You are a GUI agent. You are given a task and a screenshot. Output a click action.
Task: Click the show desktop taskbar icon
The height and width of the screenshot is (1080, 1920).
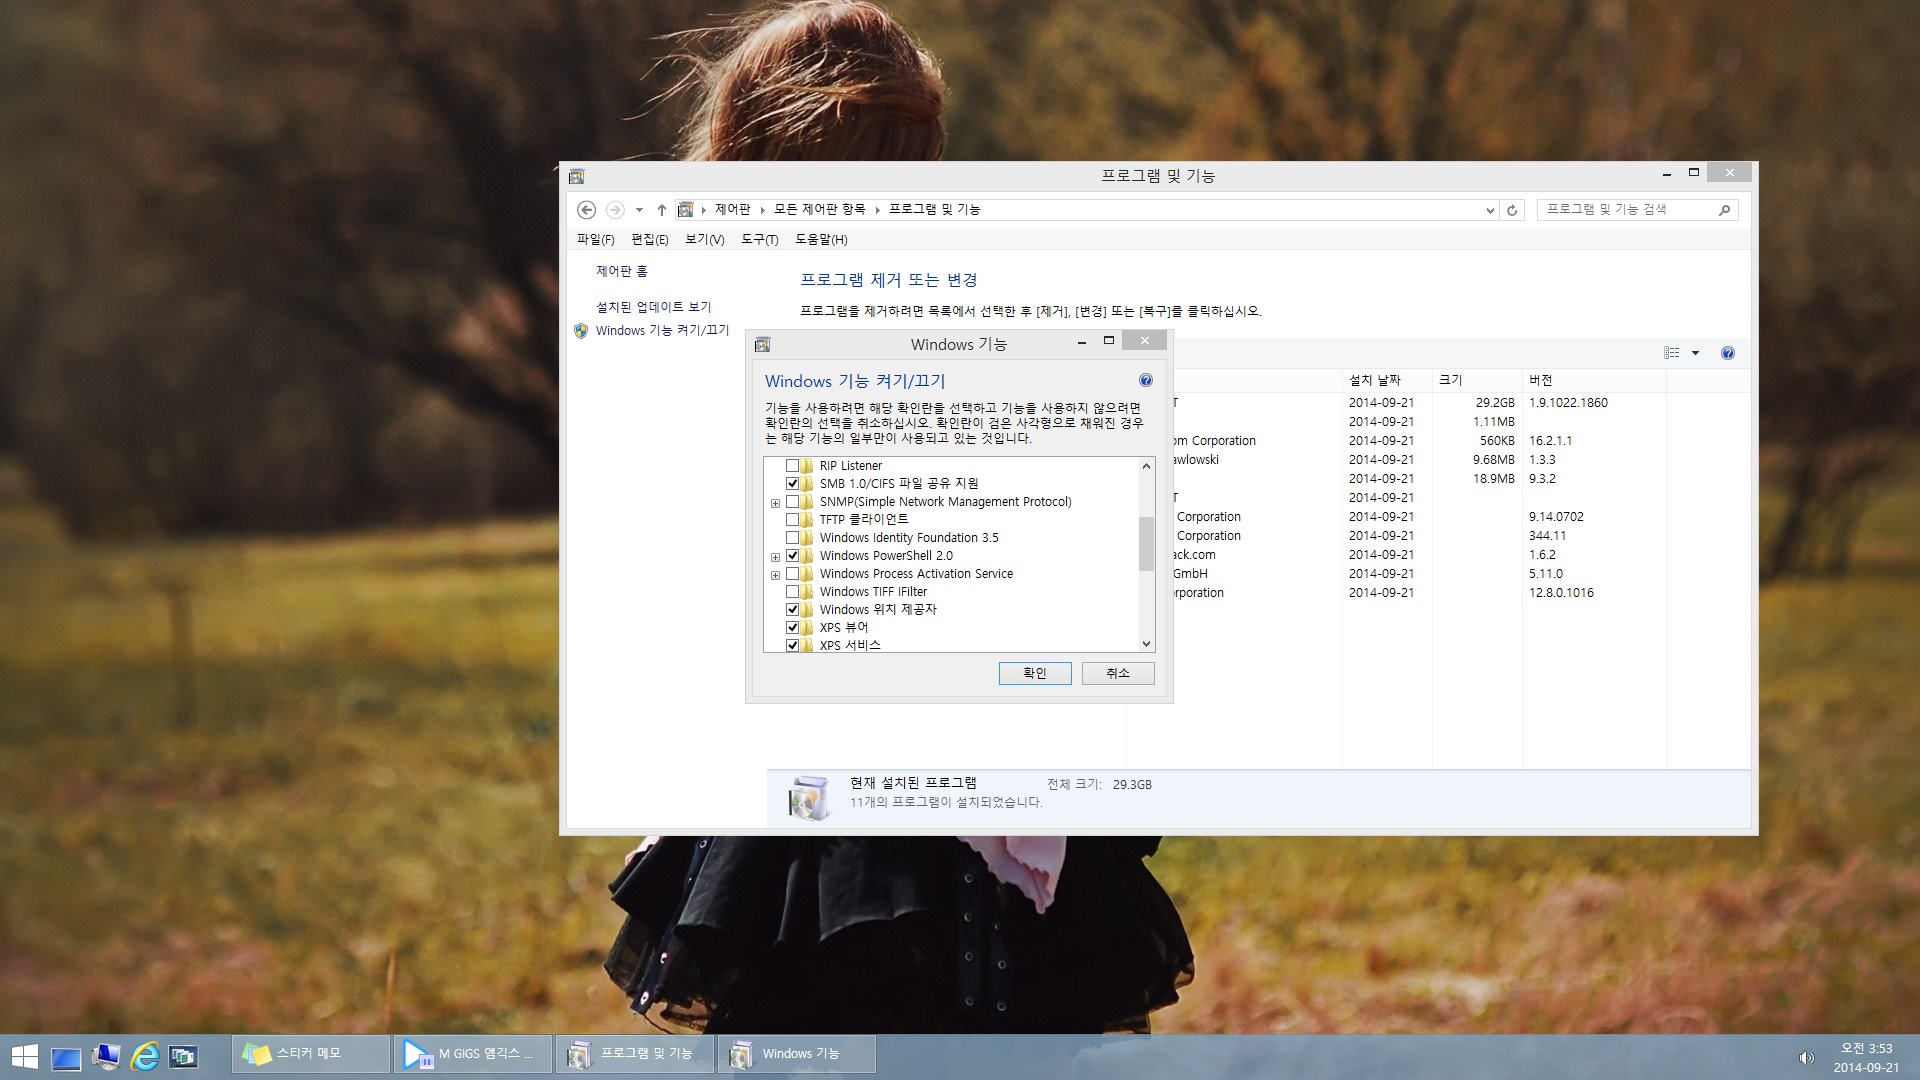pyautogui.click(x=66, y=1057)
